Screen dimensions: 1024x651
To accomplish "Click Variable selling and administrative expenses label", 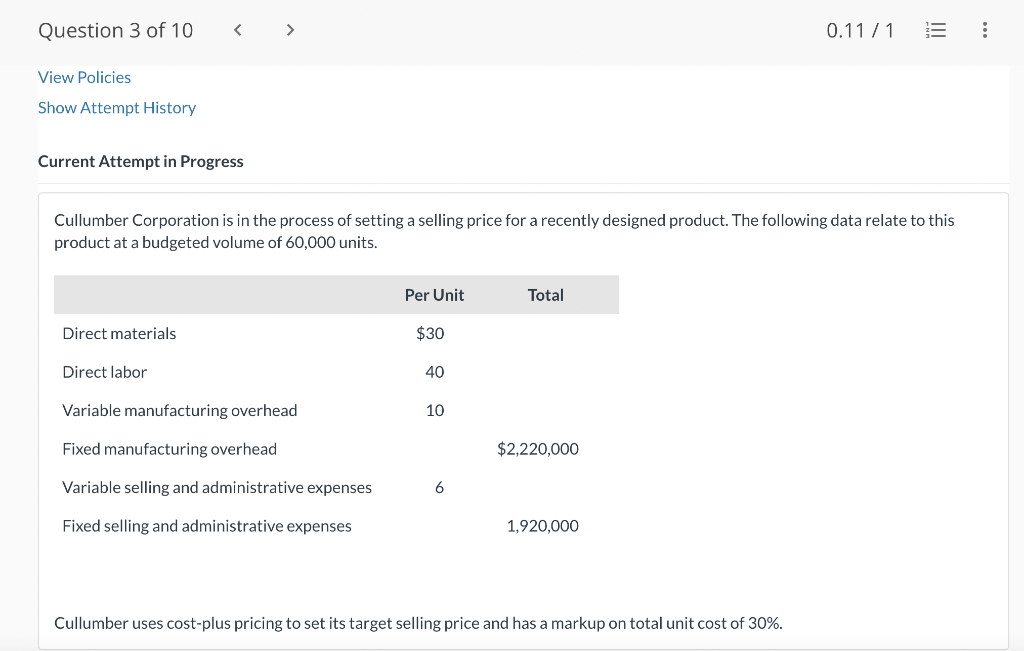I will [x=217, y=487].
